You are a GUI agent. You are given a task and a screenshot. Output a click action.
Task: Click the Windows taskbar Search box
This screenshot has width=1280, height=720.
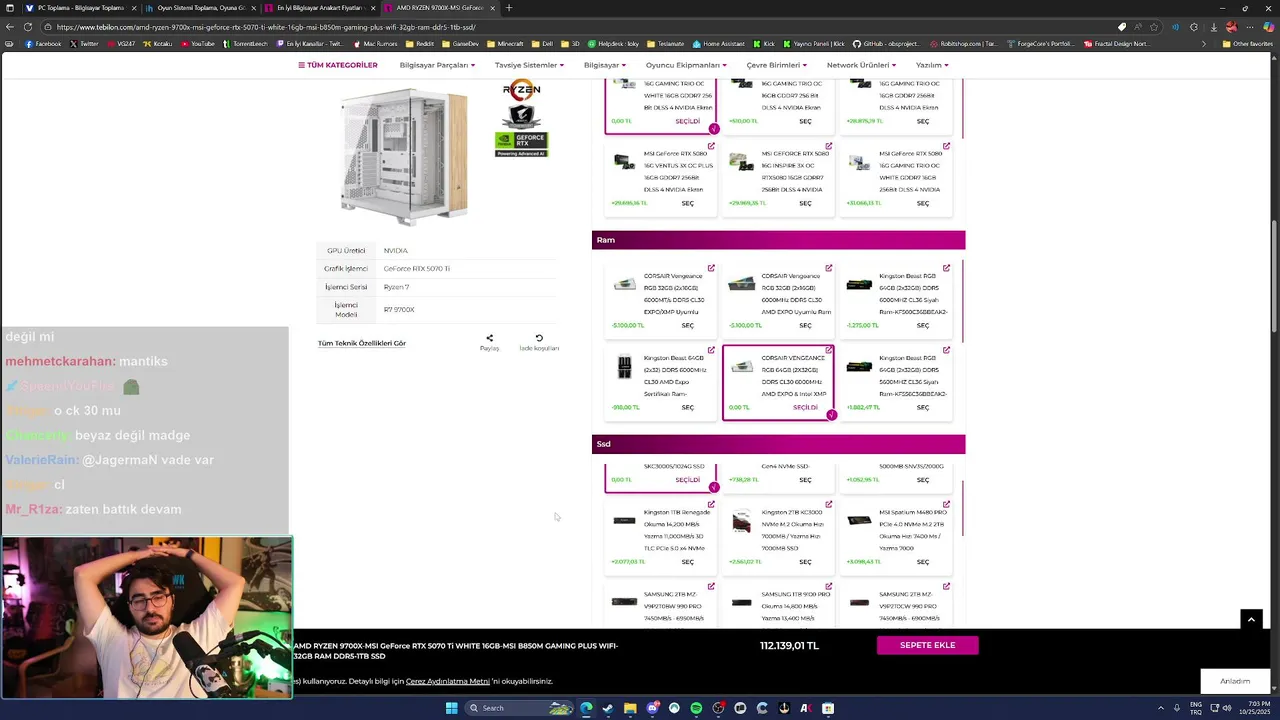click(520, 708)
